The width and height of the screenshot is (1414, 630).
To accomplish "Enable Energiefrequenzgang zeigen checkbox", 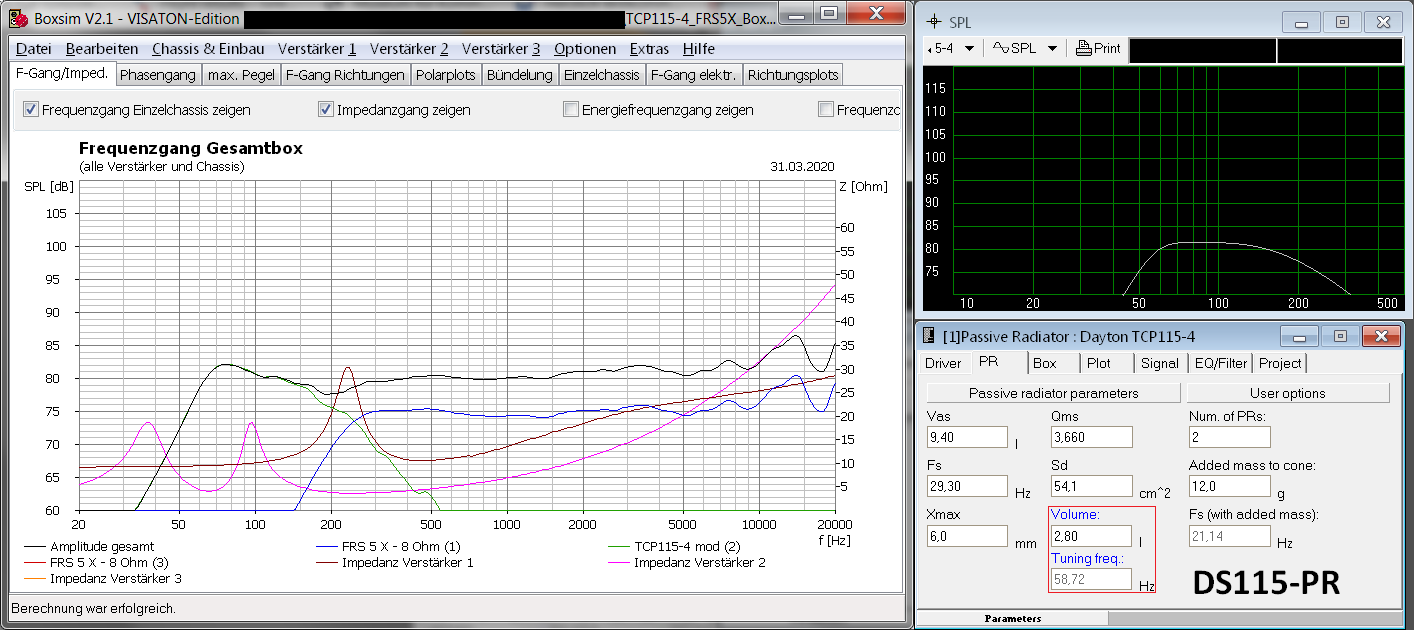I will [571, 110].
